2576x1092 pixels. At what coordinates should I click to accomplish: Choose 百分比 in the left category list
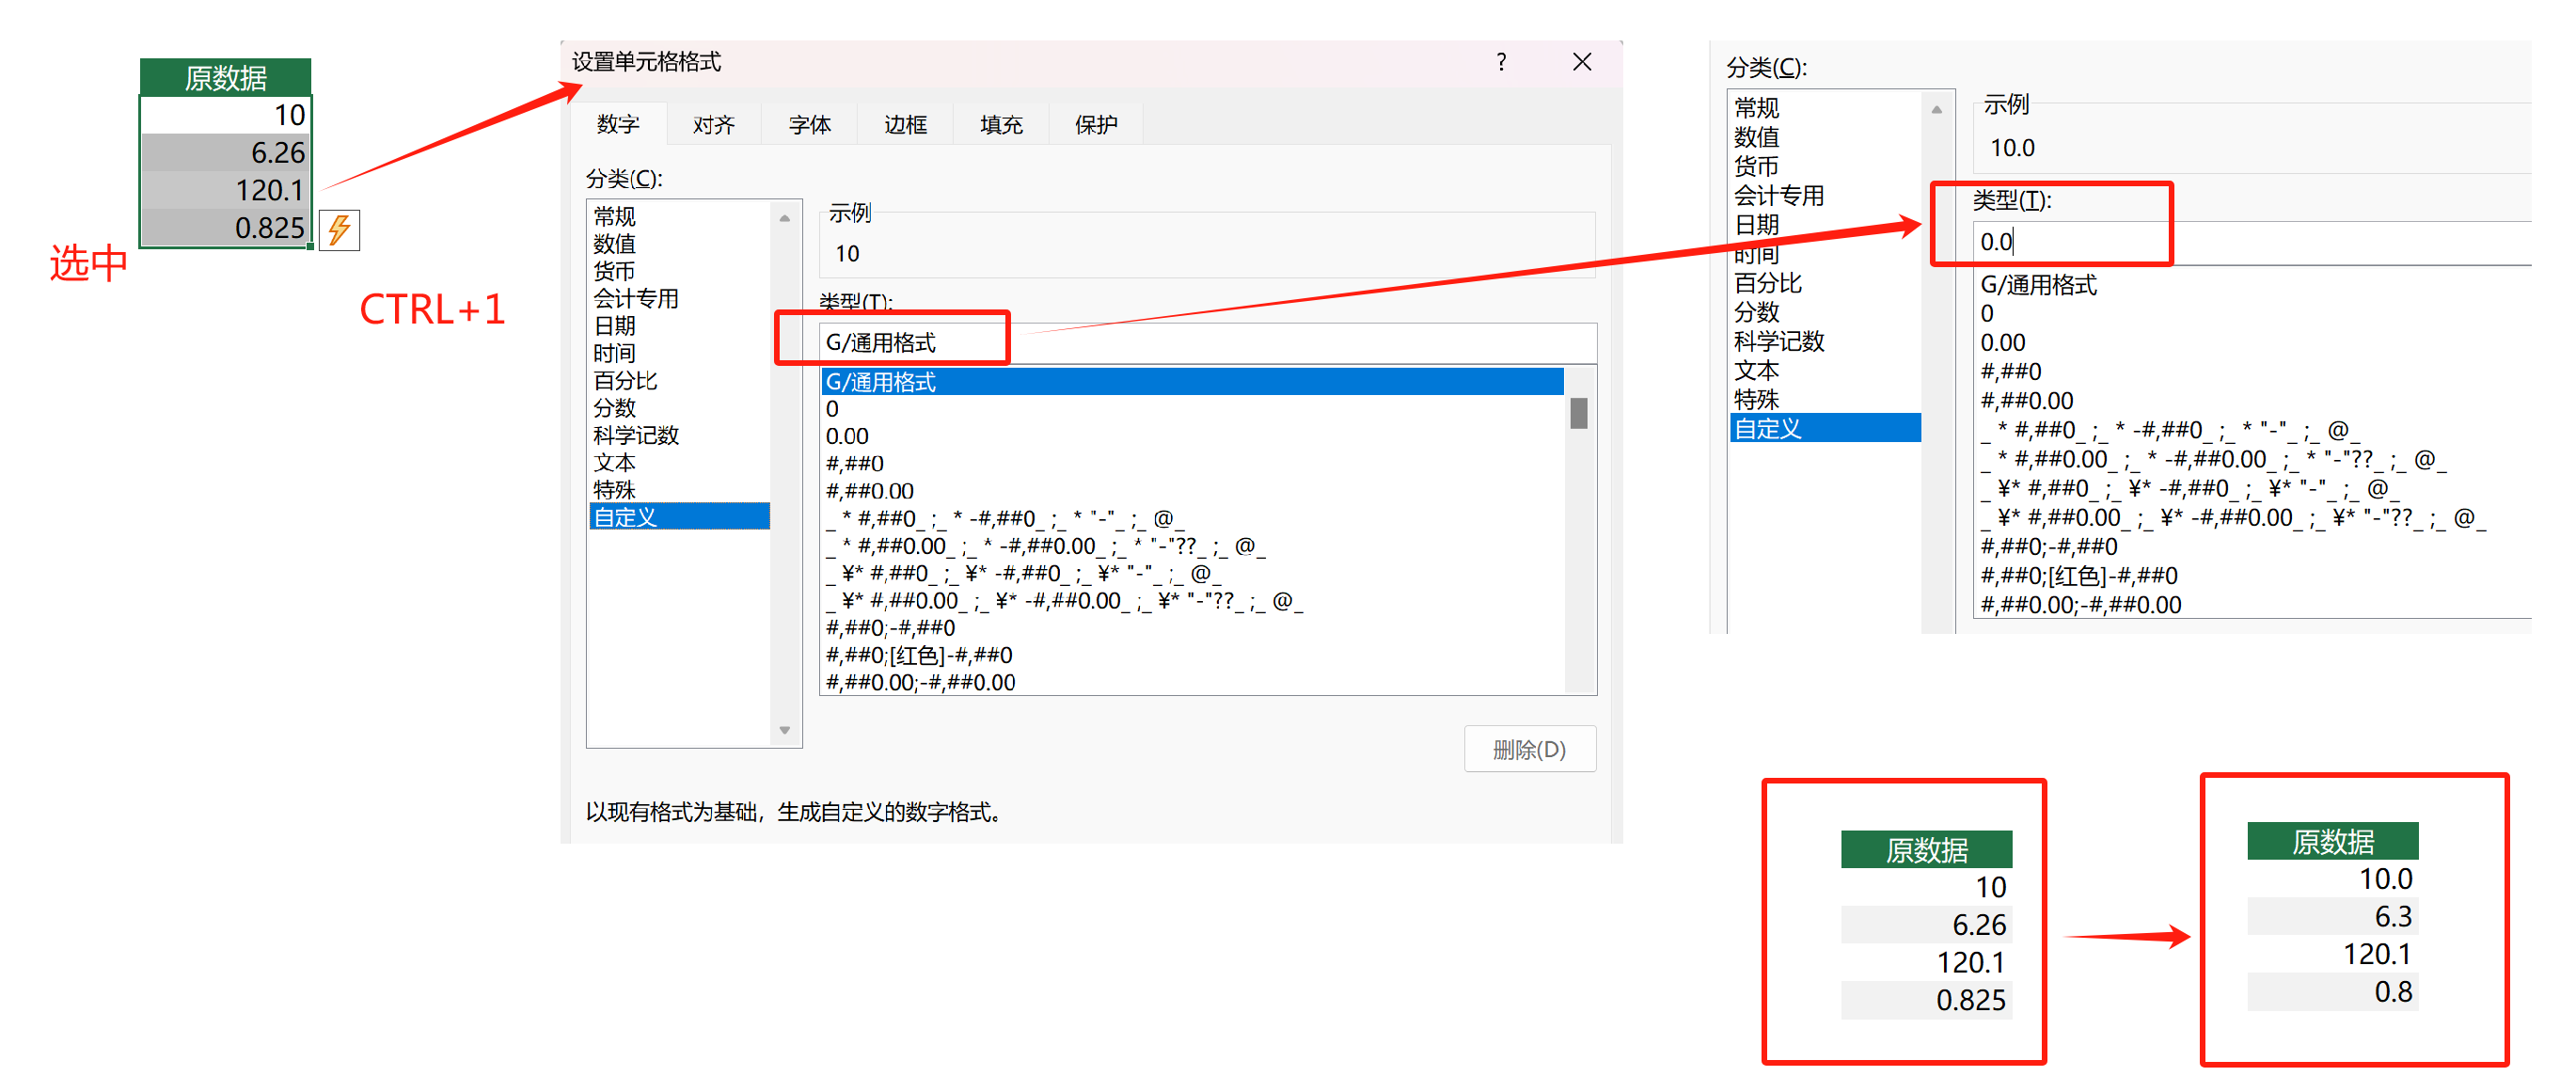coord(625,381)
